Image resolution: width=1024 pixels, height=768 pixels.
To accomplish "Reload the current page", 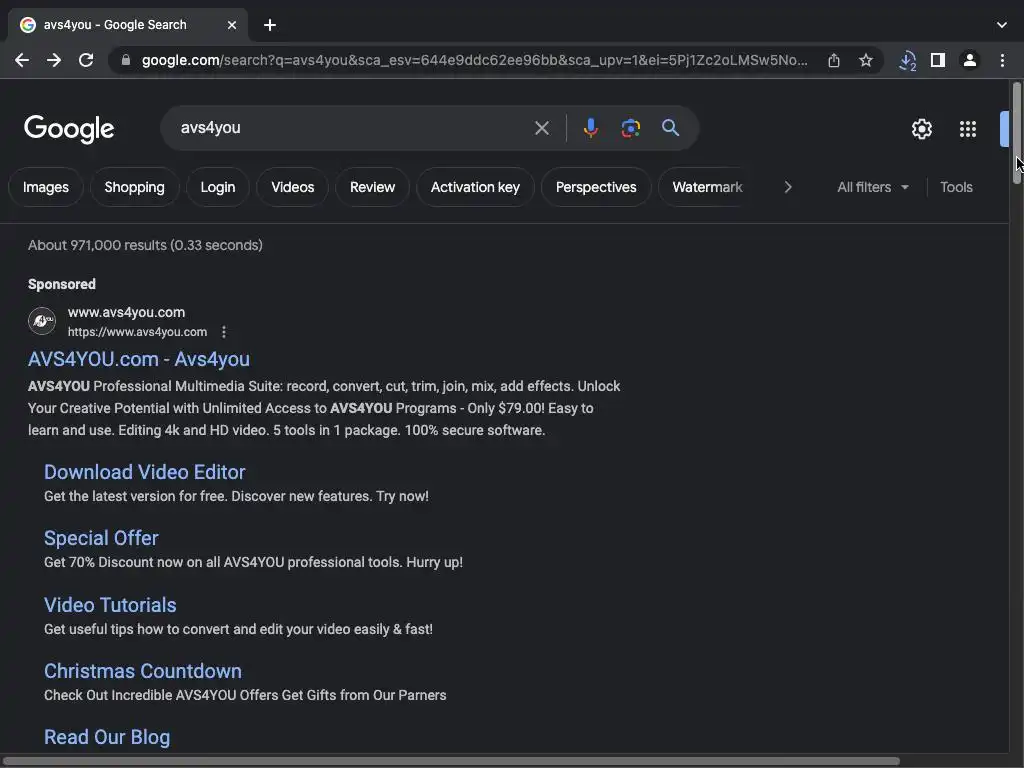I will 86,61.
